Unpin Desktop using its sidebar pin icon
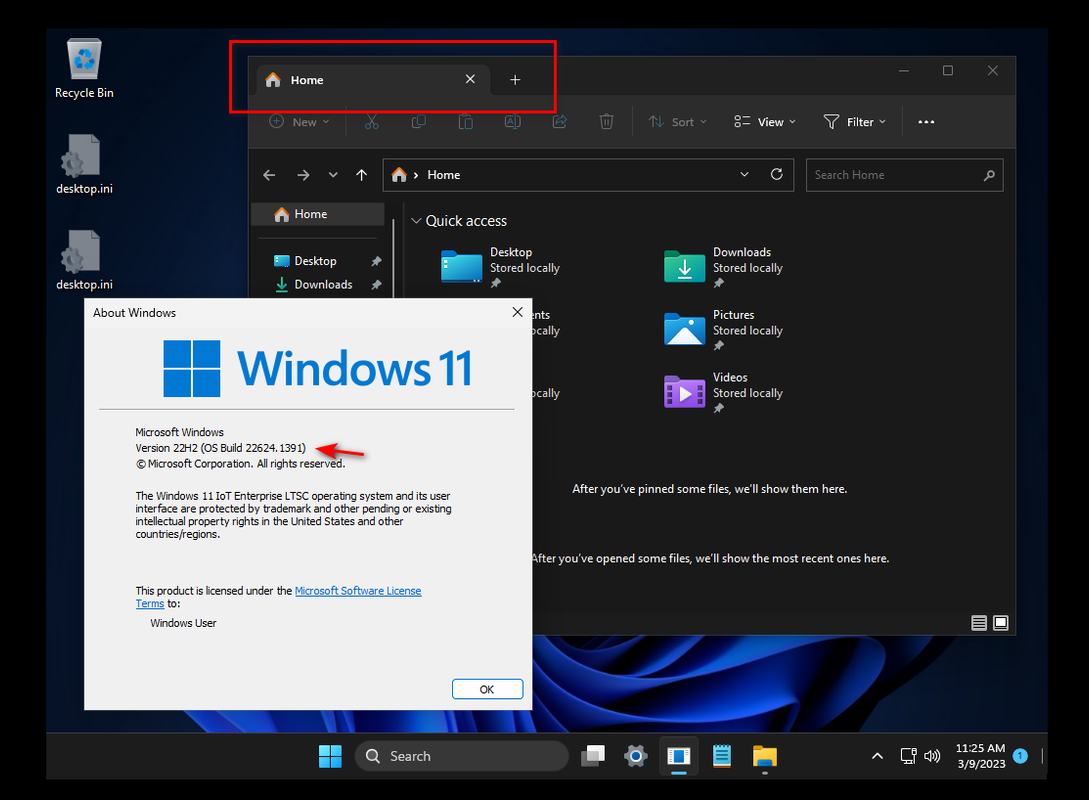This screenshot has height=800, width=1089. (376, 261)
